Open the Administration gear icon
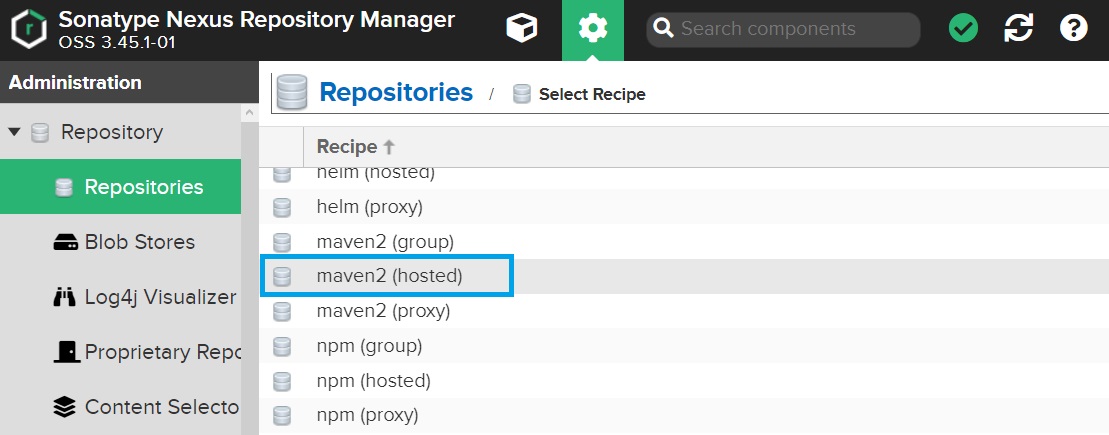 tap(593, 29)
